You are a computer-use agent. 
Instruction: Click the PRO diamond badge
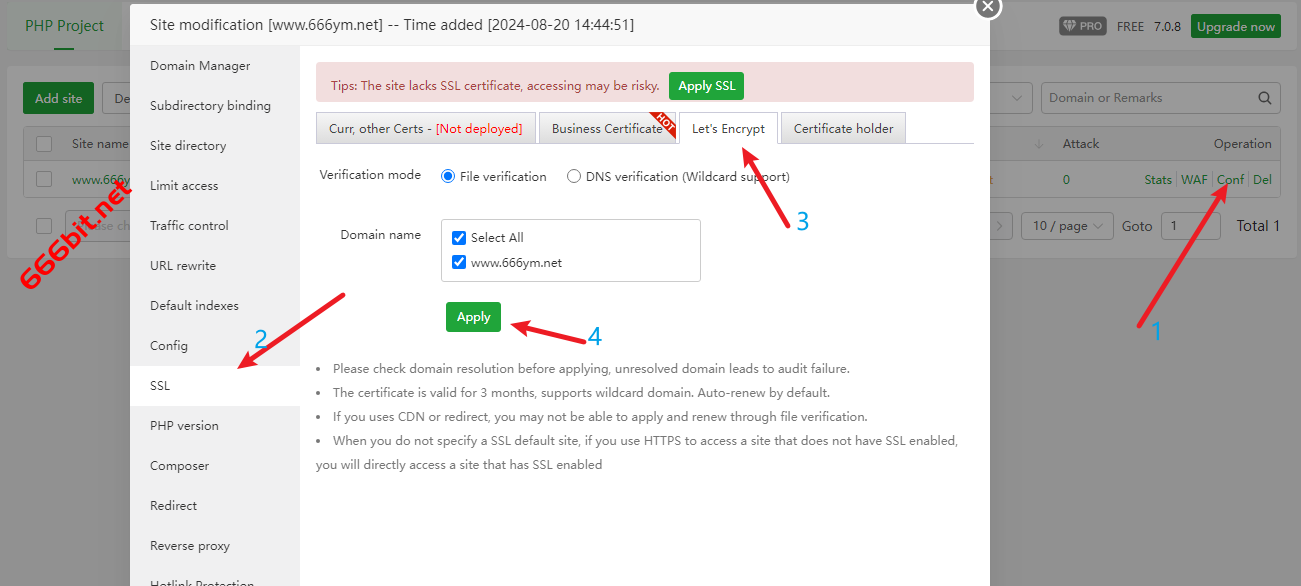tap(1082, 26)
